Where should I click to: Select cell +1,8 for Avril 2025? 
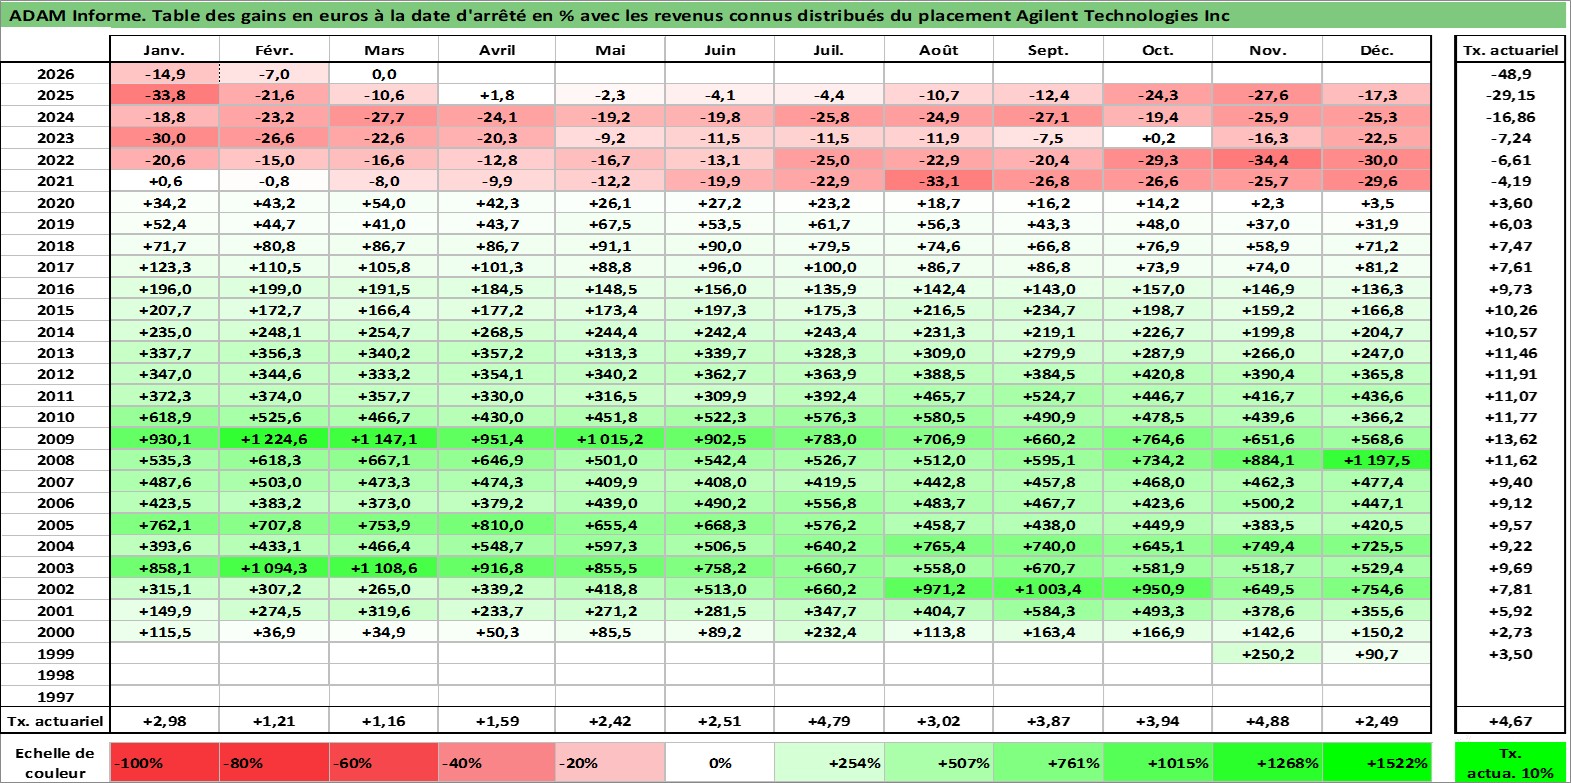(497, 95)
